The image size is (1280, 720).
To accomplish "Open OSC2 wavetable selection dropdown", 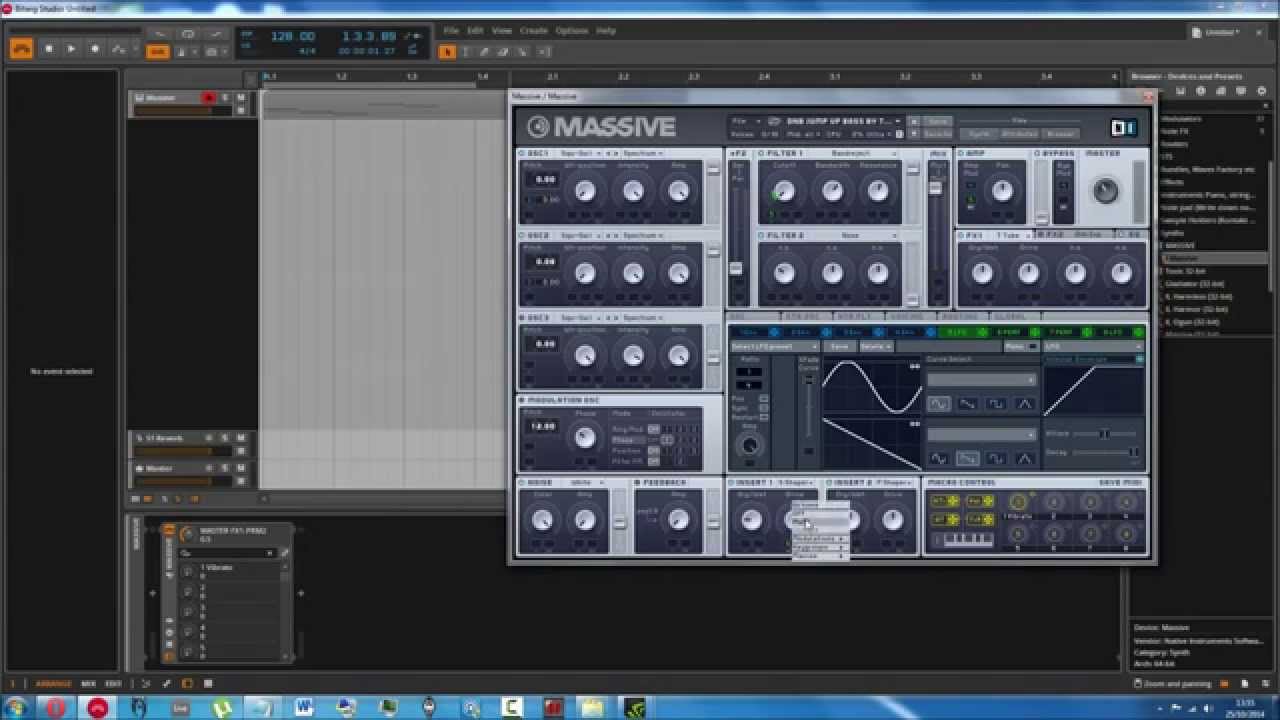I will (579, 236).
